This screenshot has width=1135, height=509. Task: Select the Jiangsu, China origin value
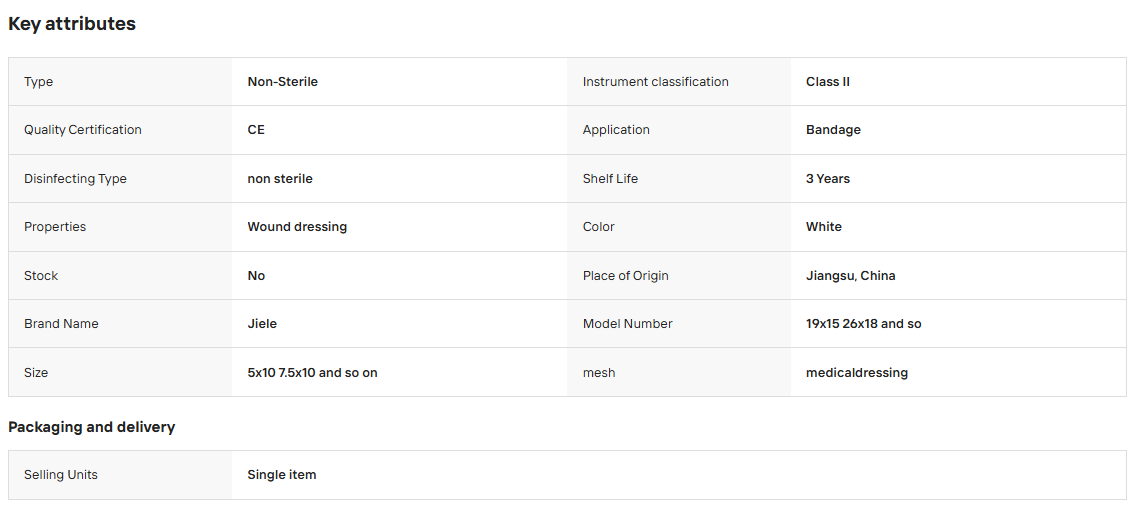tap(851, 276)
